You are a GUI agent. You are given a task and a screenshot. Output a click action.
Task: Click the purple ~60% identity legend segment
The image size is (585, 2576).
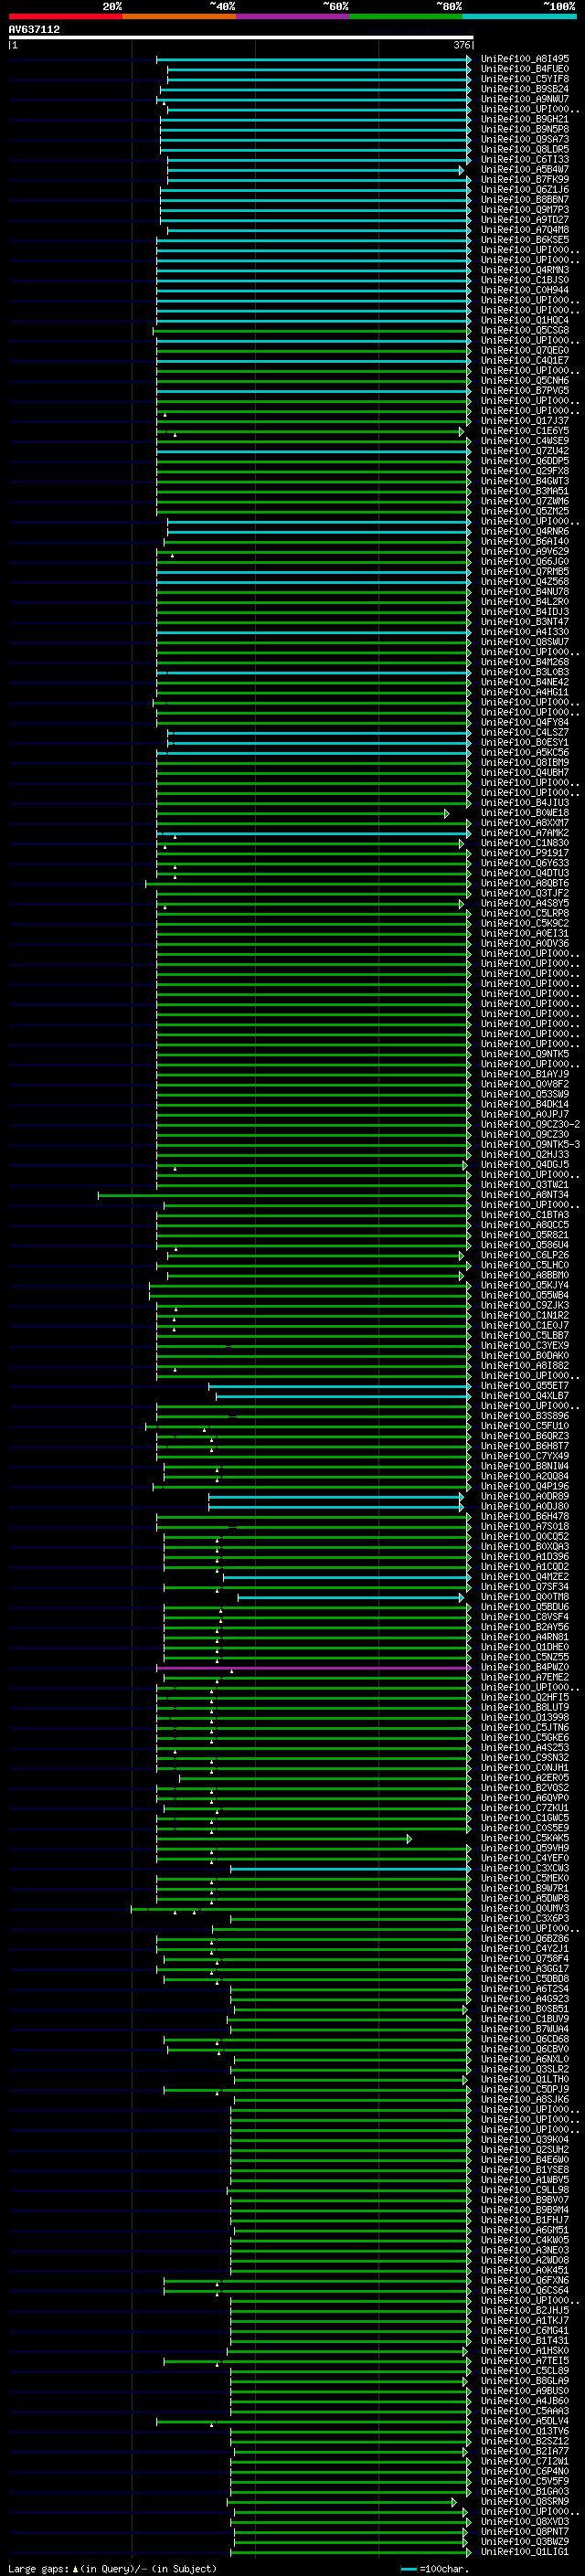[292, 16]
